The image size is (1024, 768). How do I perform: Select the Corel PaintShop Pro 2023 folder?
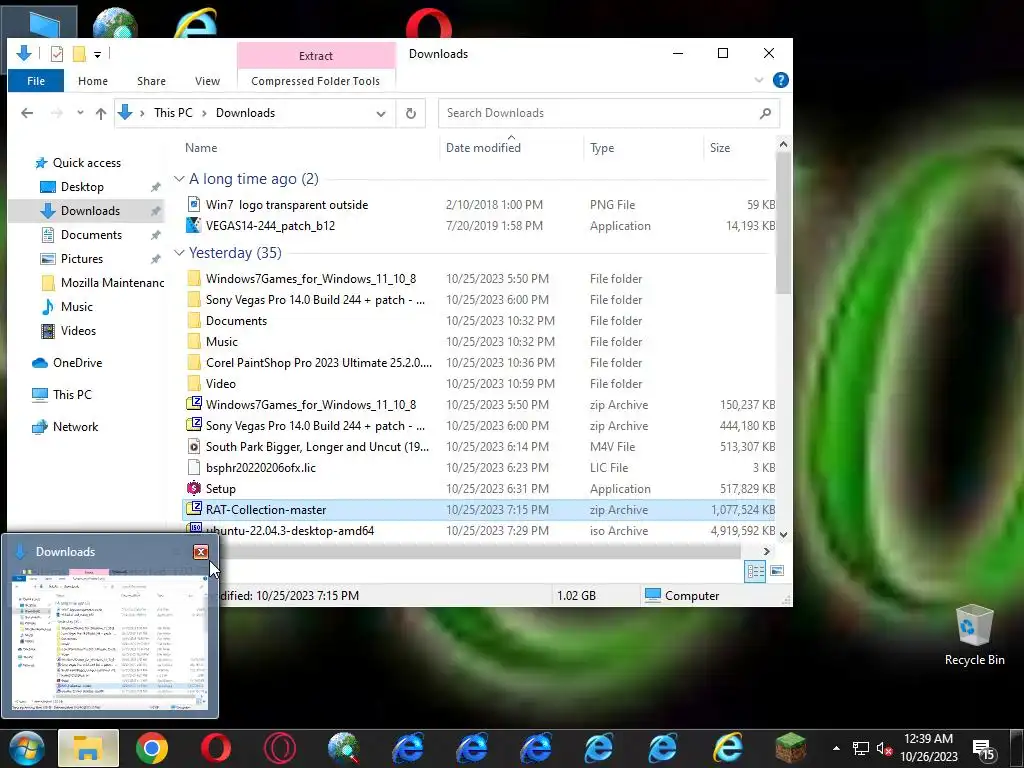point(319,362)
